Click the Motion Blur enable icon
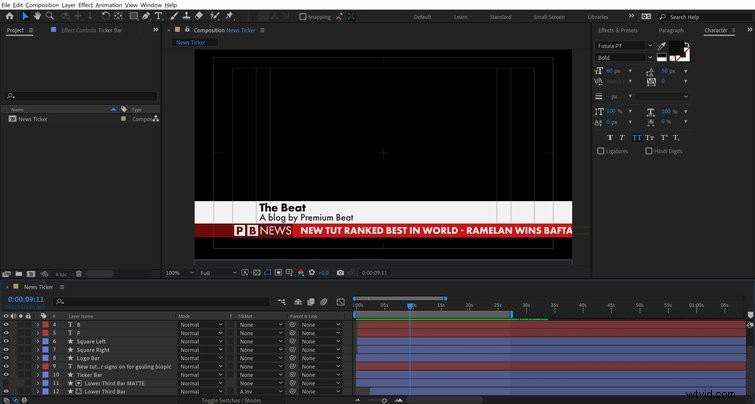This screenshot has width=755, height=404. pyautogui.click(x=324, y=302)
